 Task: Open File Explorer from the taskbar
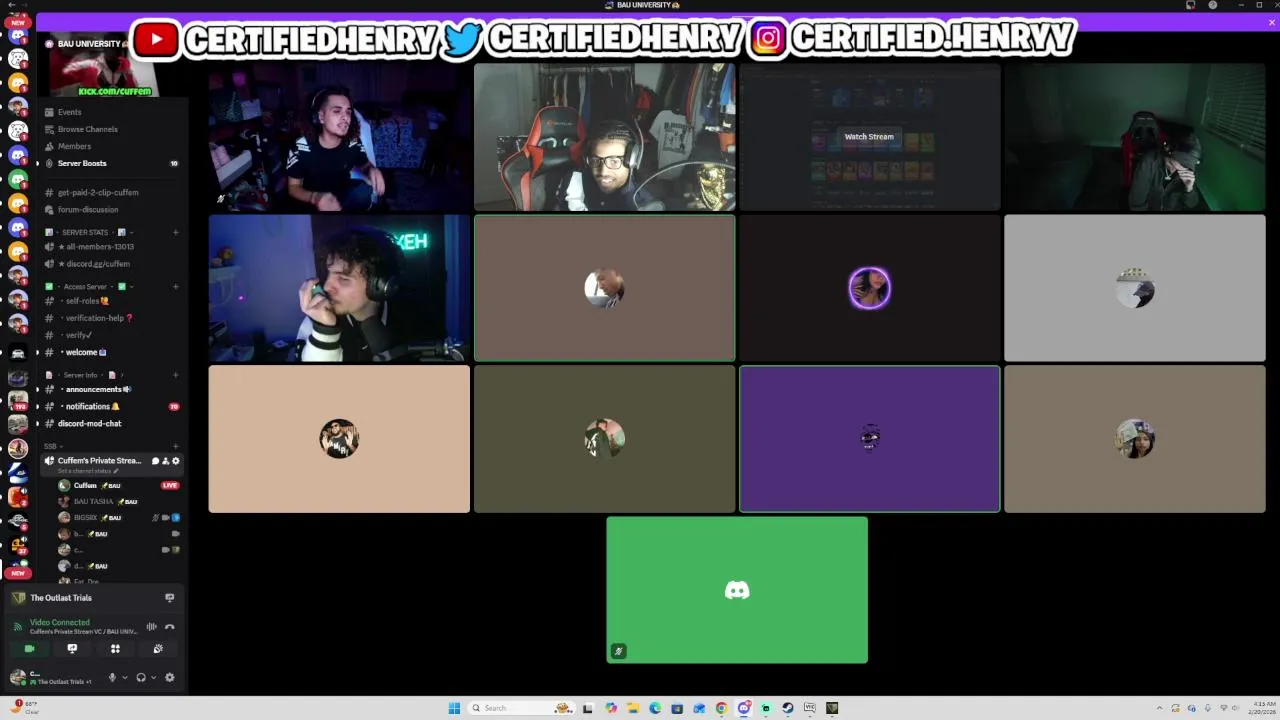tap(633, 708)
